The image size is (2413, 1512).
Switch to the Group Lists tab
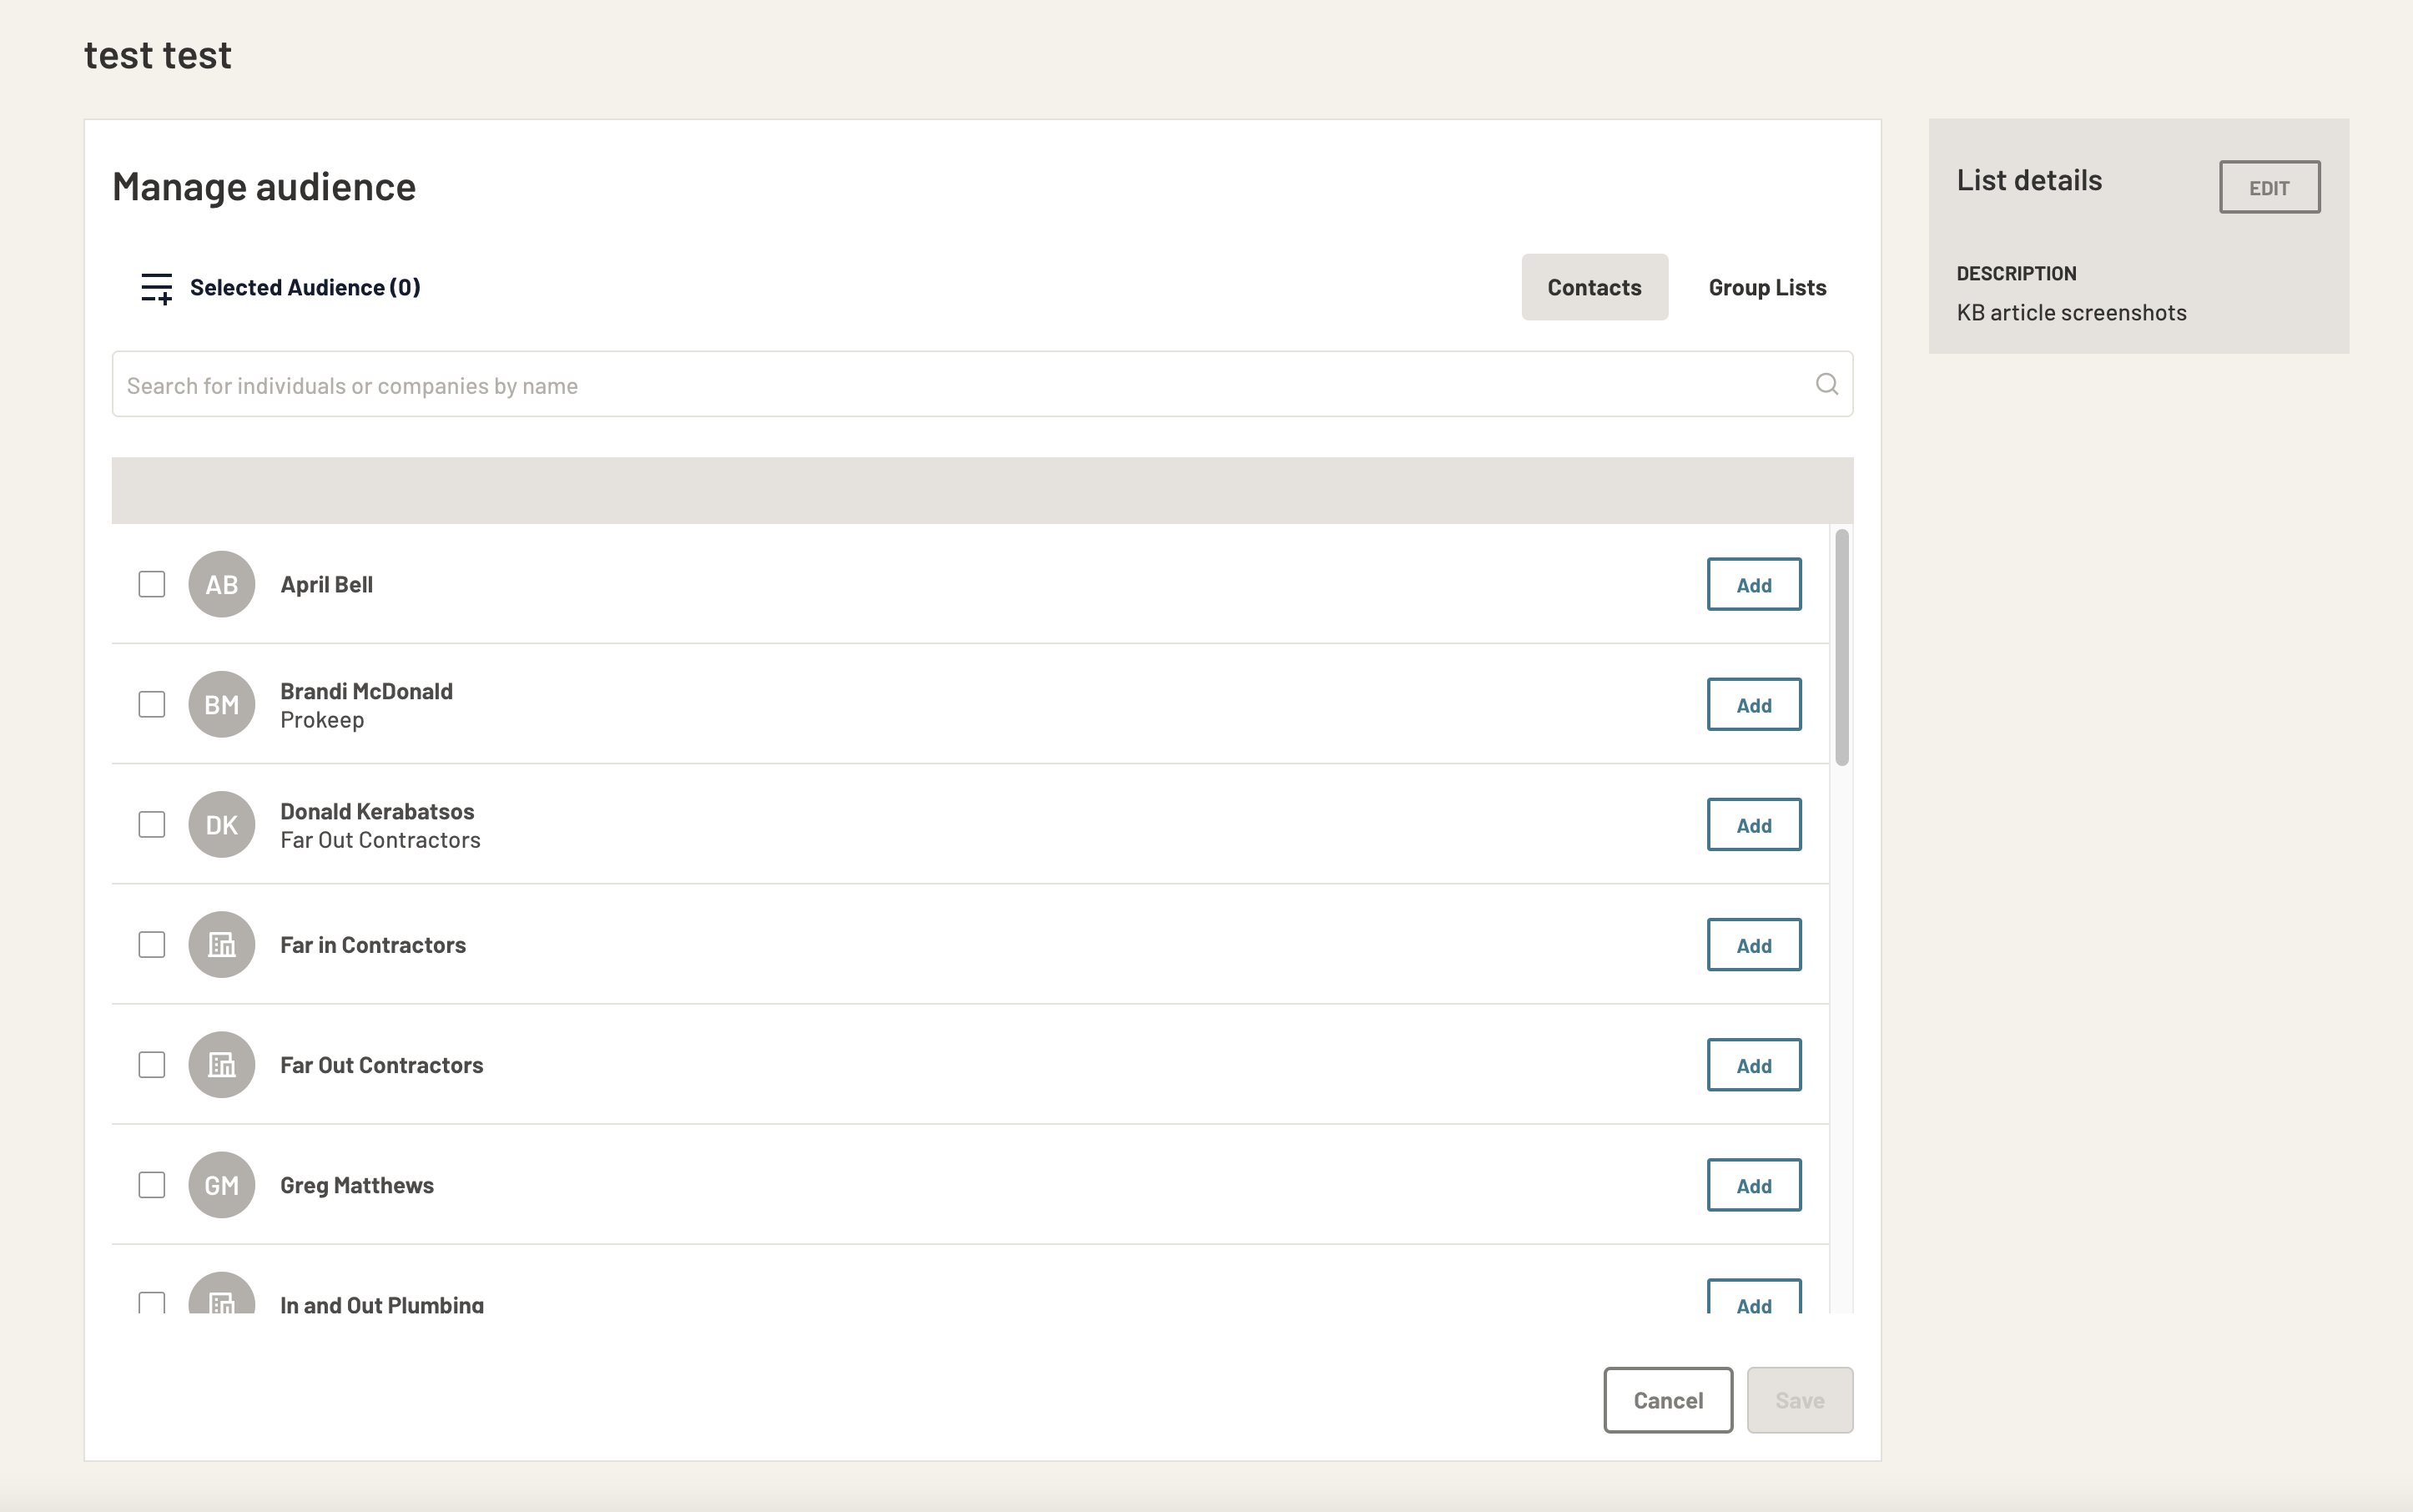pyautogui.click(x=1767, y=287)
